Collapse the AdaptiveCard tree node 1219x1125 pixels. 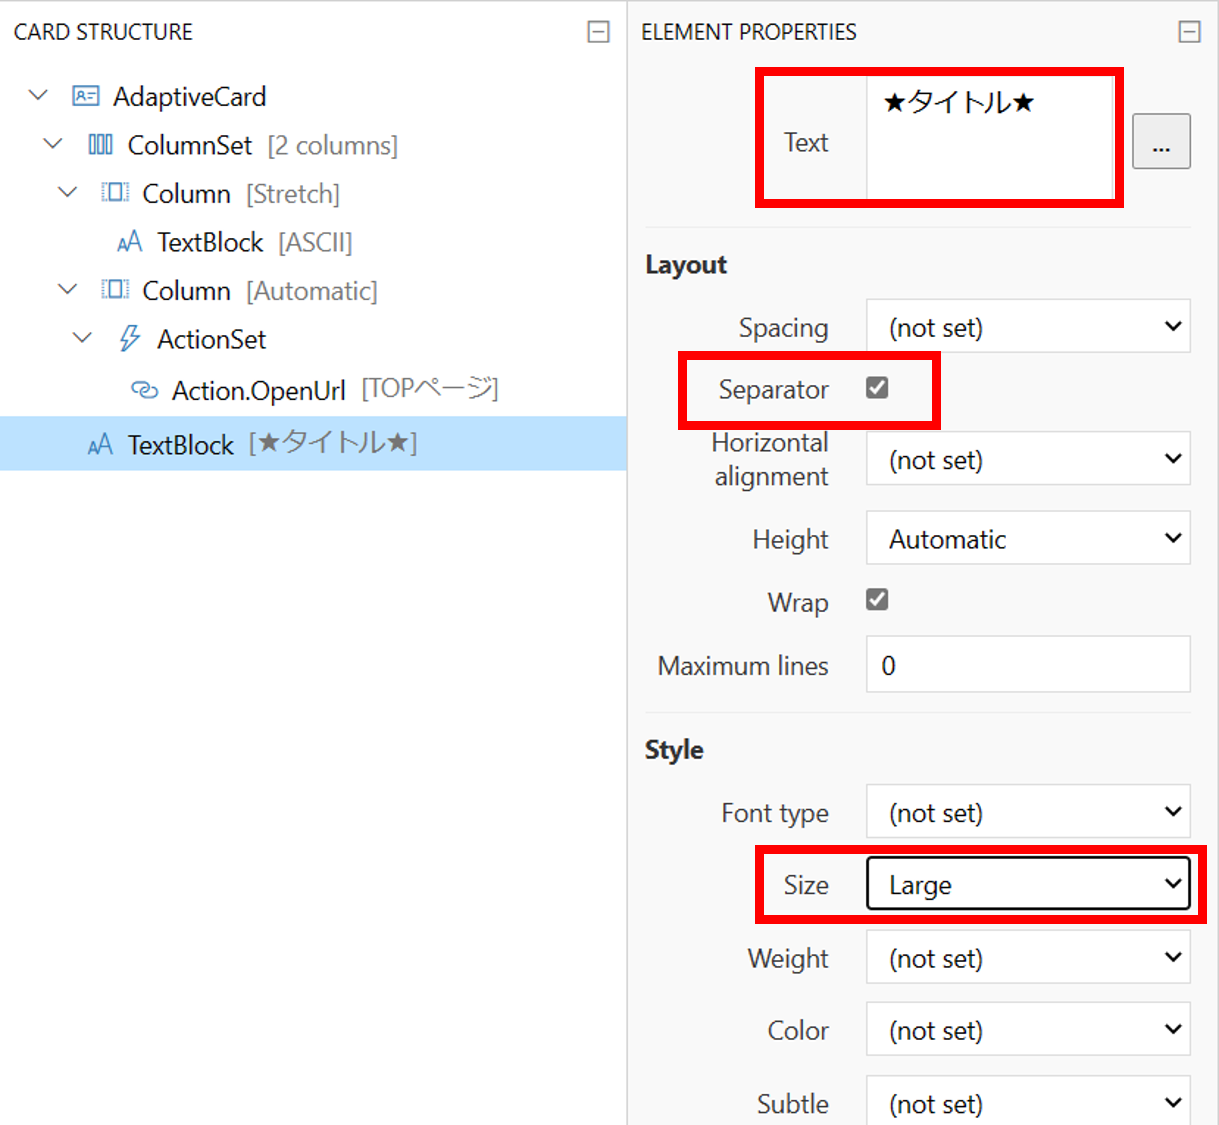click(x=38, y=96)
